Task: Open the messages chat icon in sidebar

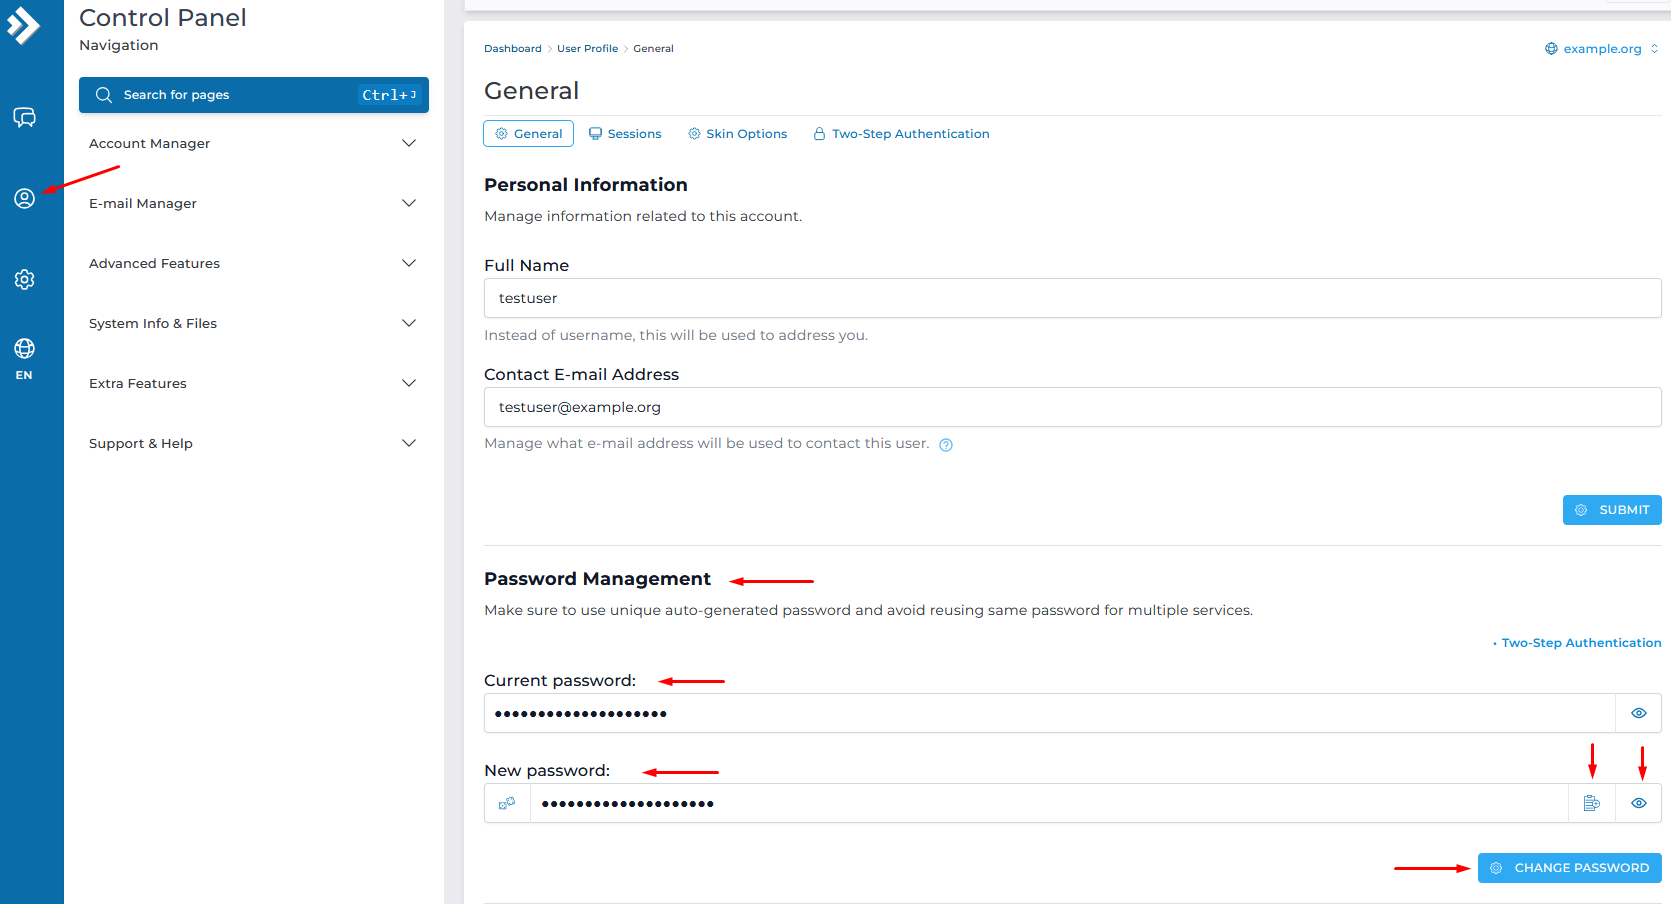Action: 24,118
